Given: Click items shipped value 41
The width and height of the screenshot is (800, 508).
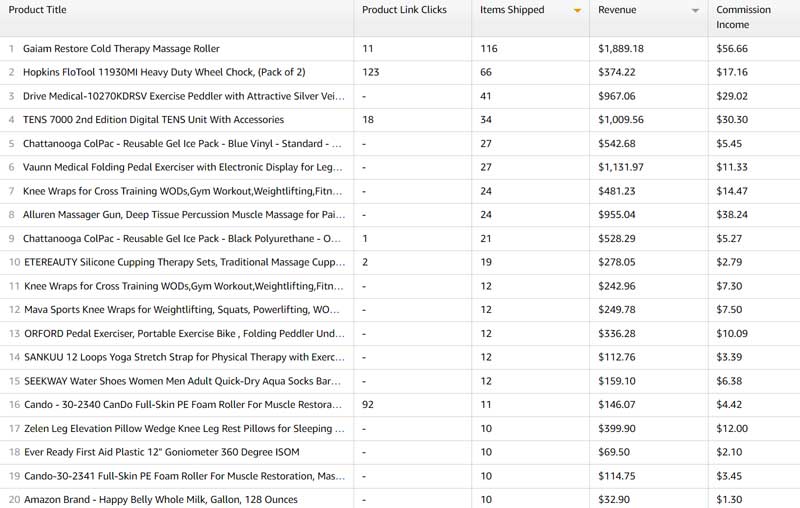Looking at the screenshot, I should 486,96.
